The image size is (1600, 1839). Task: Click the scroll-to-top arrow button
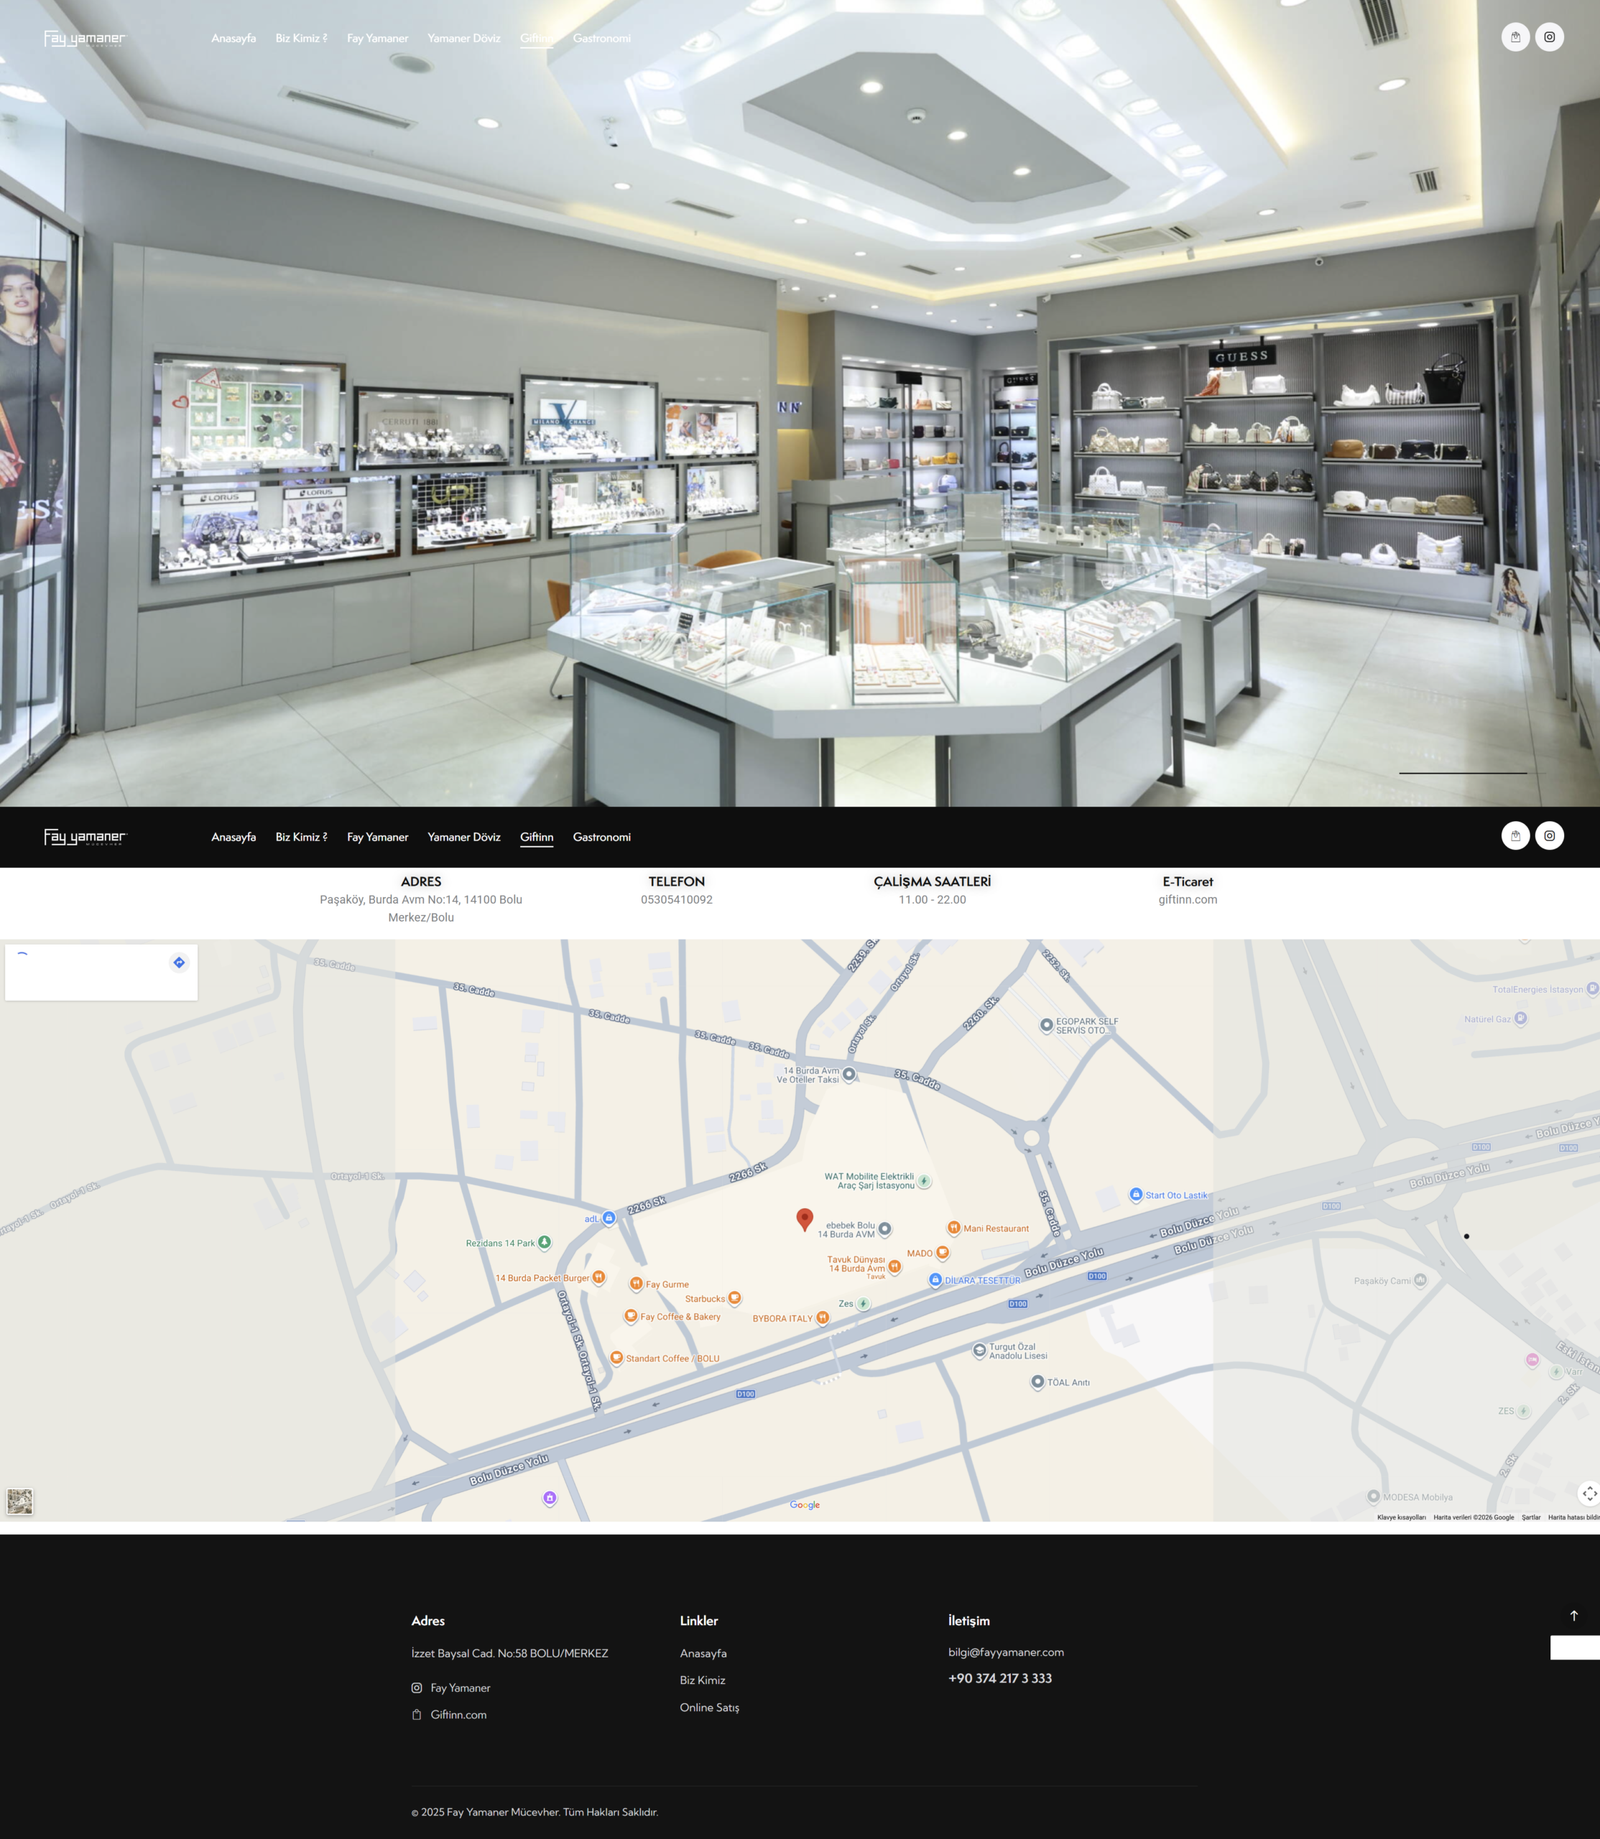[1574, 1615]
